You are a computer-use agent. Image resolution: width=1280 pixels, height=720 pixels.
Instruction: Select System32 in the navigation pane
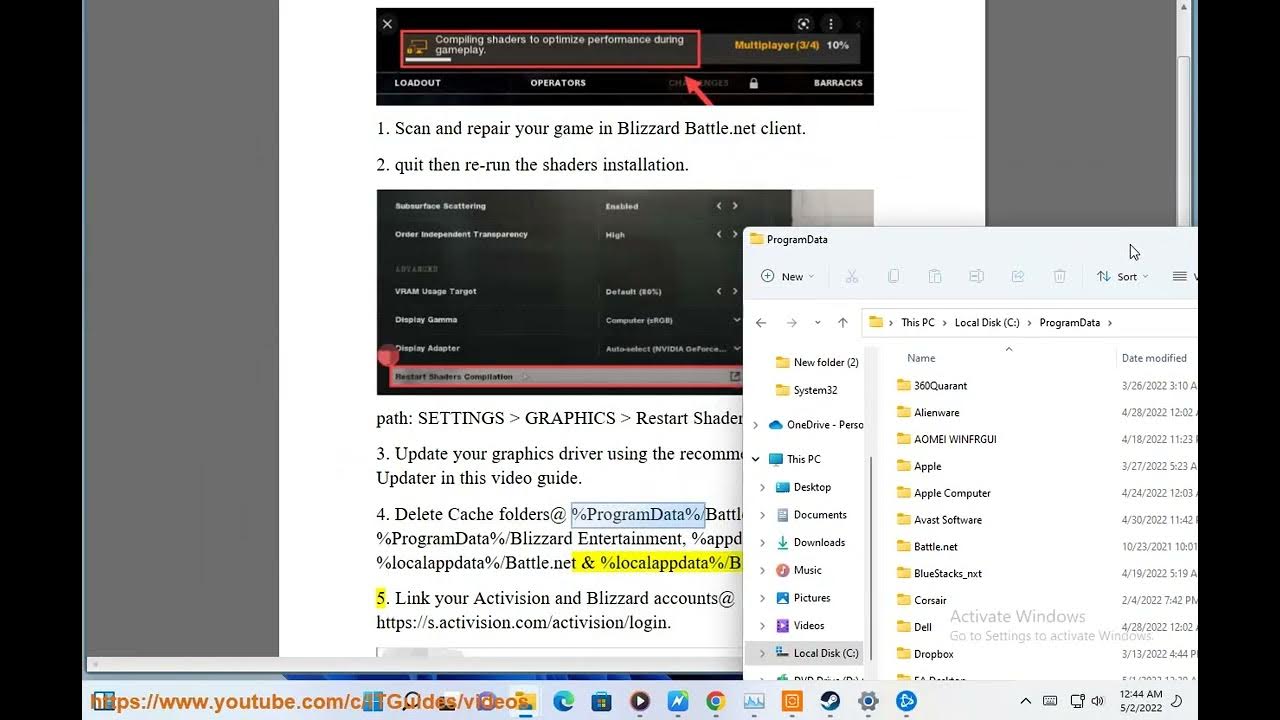[x=806, y=390]
